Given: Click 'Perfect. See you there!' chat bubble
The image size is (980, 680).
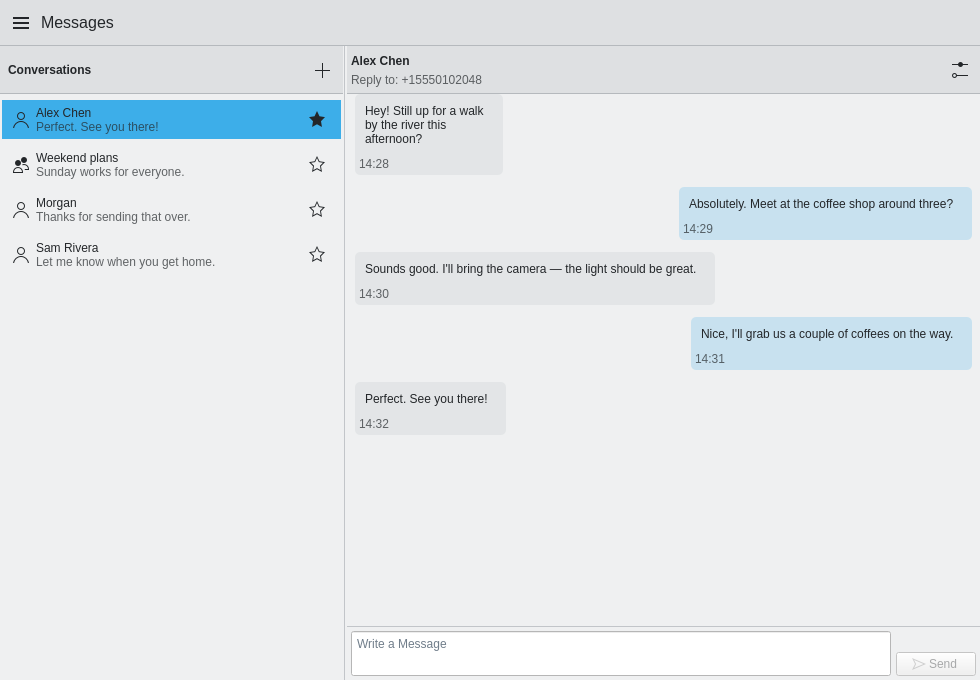Looking at the screenshot, I should pyautogui.click(x=430, y=408).
